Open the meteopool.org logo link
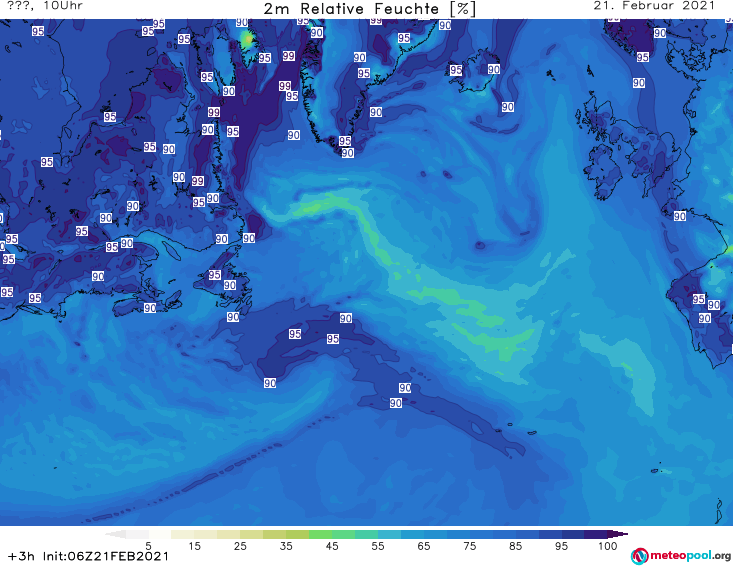The width and height of the screenshot is (733, 566). tap(681, 556)
